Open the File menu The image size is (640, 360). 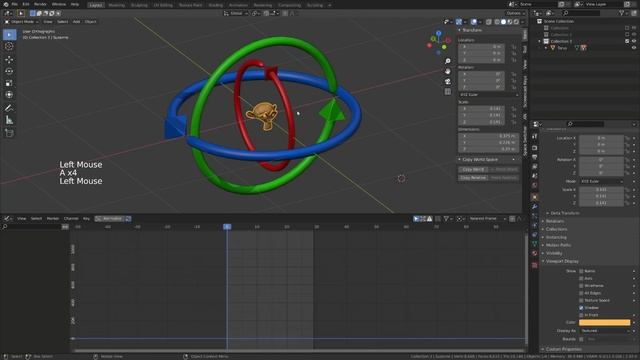[15, 4]
